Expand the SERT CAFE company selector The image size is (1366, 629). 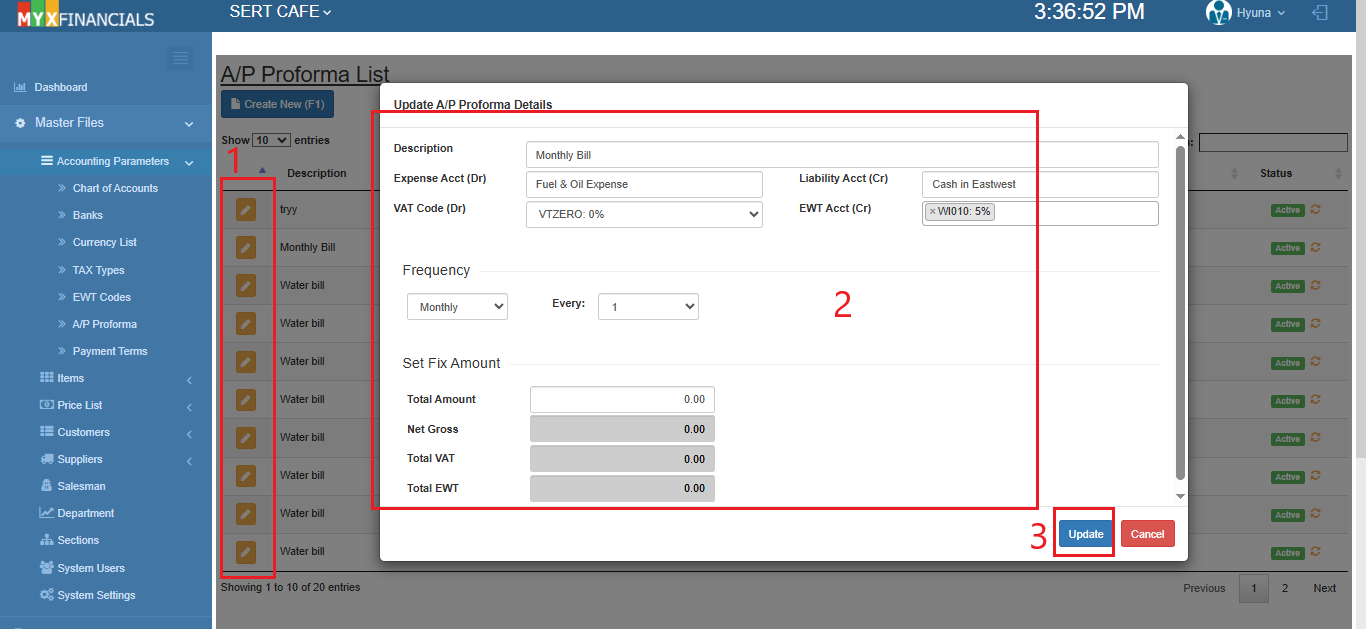(280, 12)
